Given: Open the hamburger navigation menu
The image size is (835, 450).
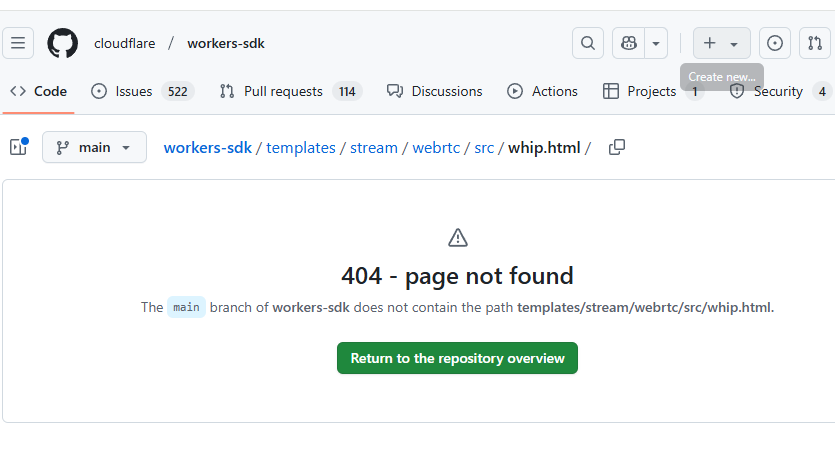Looking at the screenshot, I should click(x=18, y=43).
